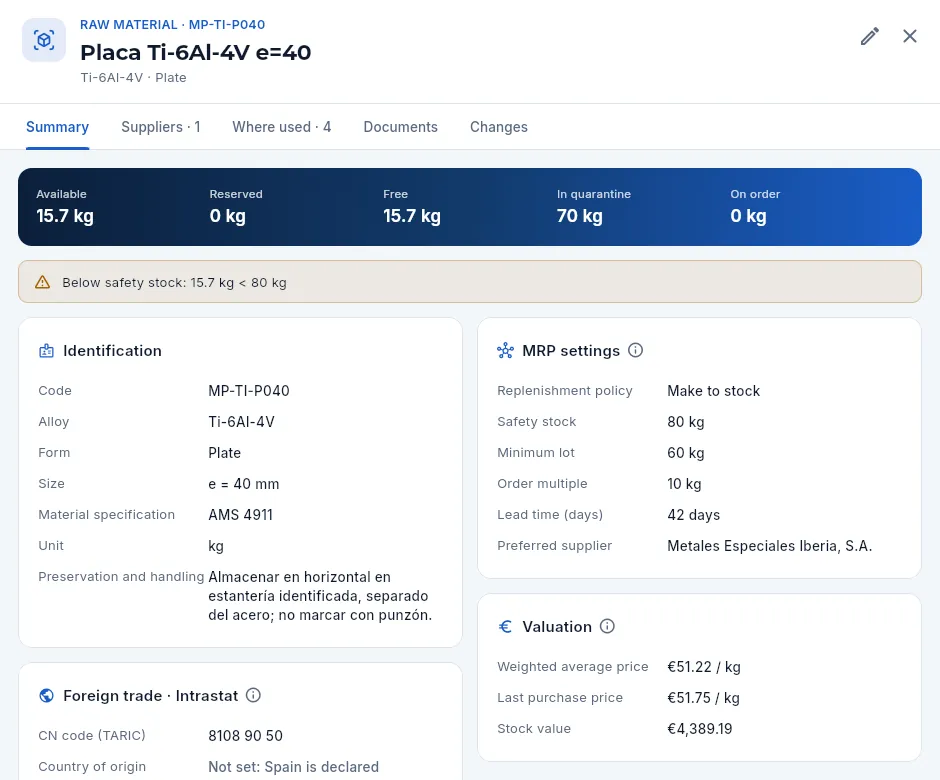Click the Foreign trade globe icon

tap(46, 695)
